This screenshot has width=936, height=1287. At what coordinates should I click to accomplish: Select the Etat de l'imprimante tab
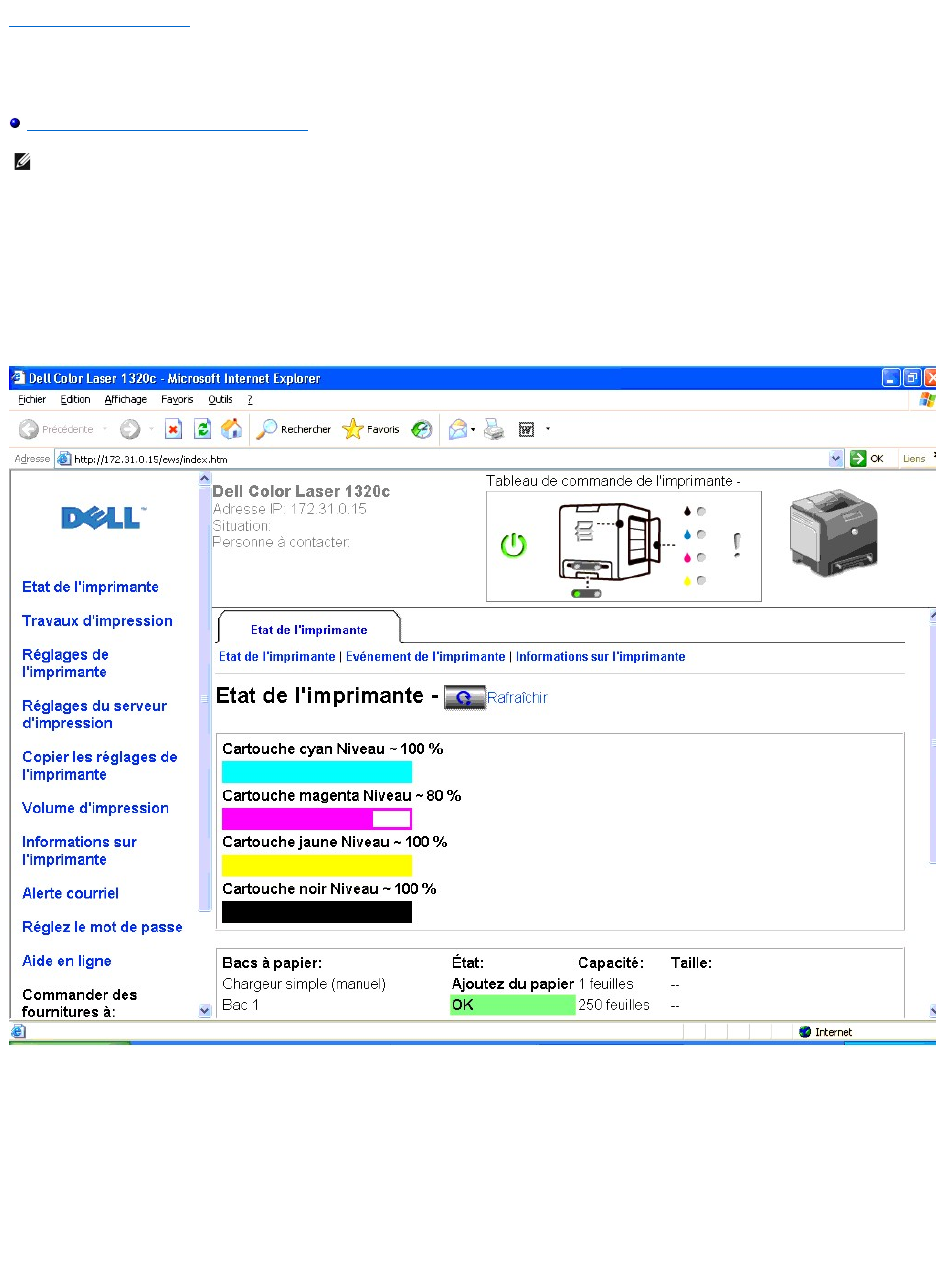pyautogui.click(x=309, y=630)
